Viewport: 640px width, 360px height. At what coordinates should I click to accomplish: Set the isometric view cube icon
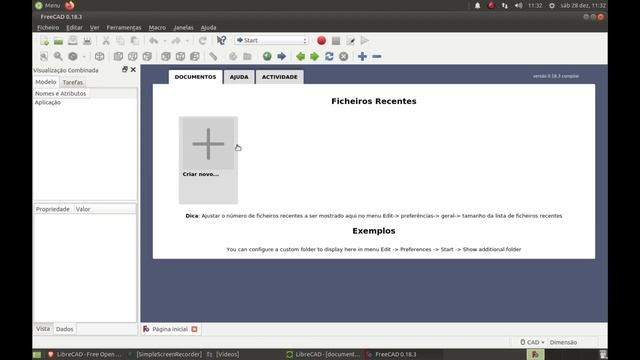(x=99, y=56)
